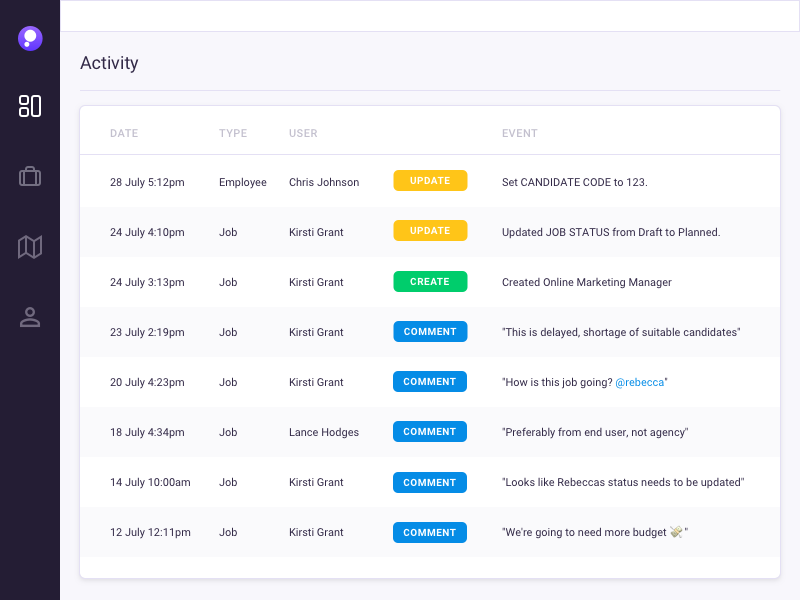The image size is (800, 600).
Task: Sort by the EVENT column header
Action: [519, 133]
